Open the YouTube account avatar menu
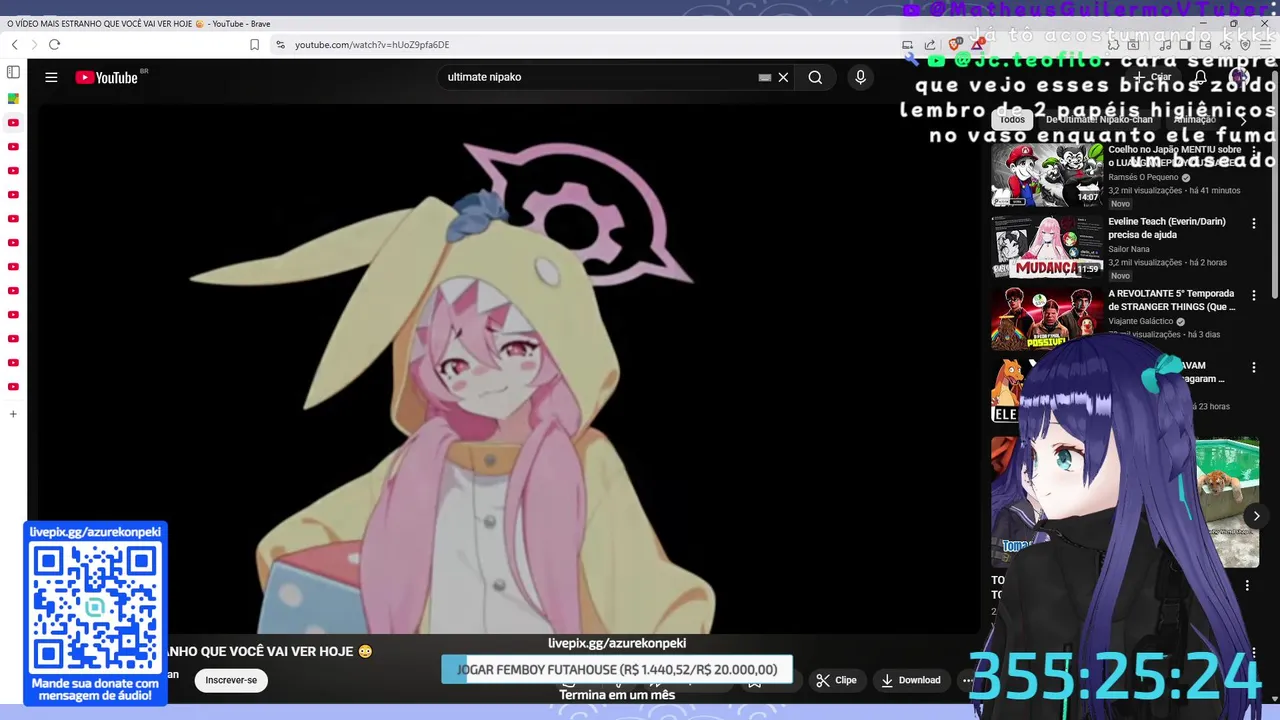 1241,77
